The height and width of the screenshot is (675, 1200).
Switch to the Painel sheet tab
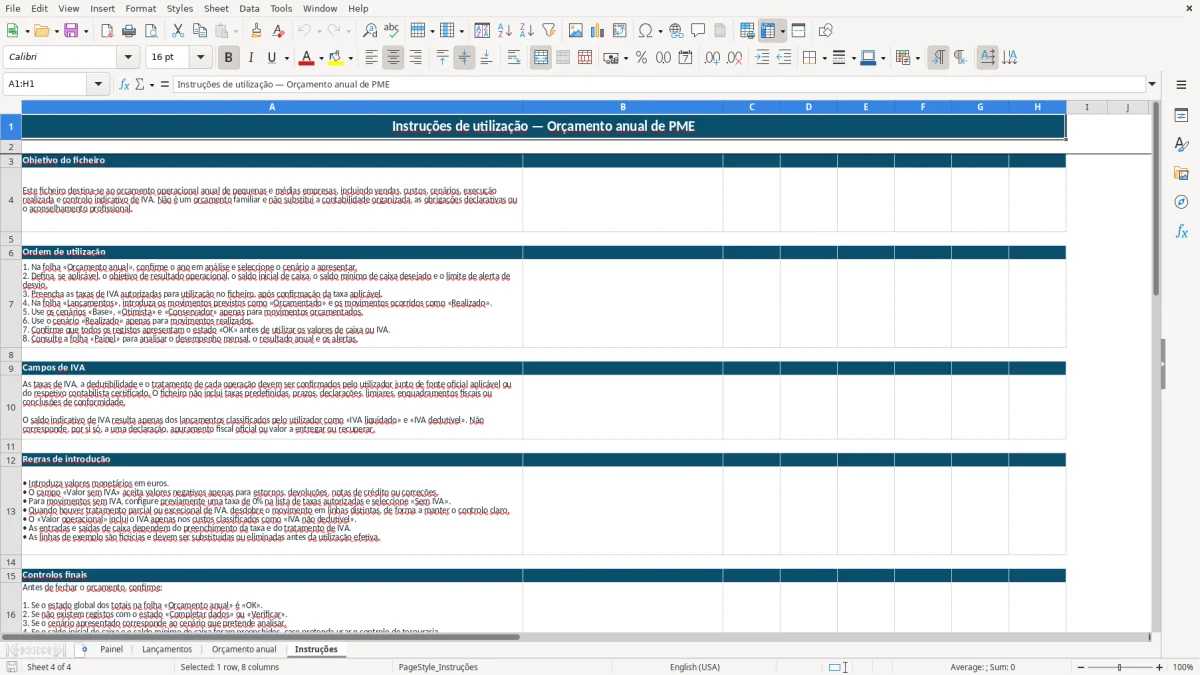(111, 649)
